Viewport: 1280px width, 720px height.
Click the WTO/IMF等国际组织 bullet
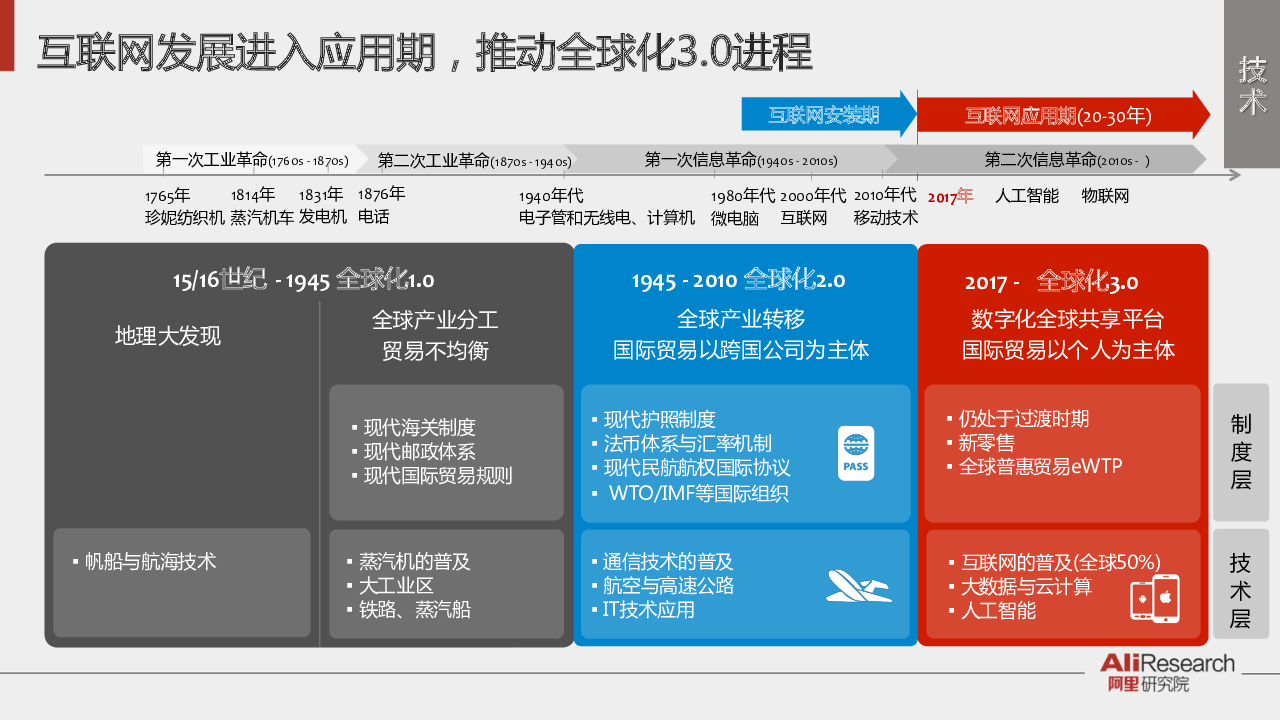pos(698,493)
